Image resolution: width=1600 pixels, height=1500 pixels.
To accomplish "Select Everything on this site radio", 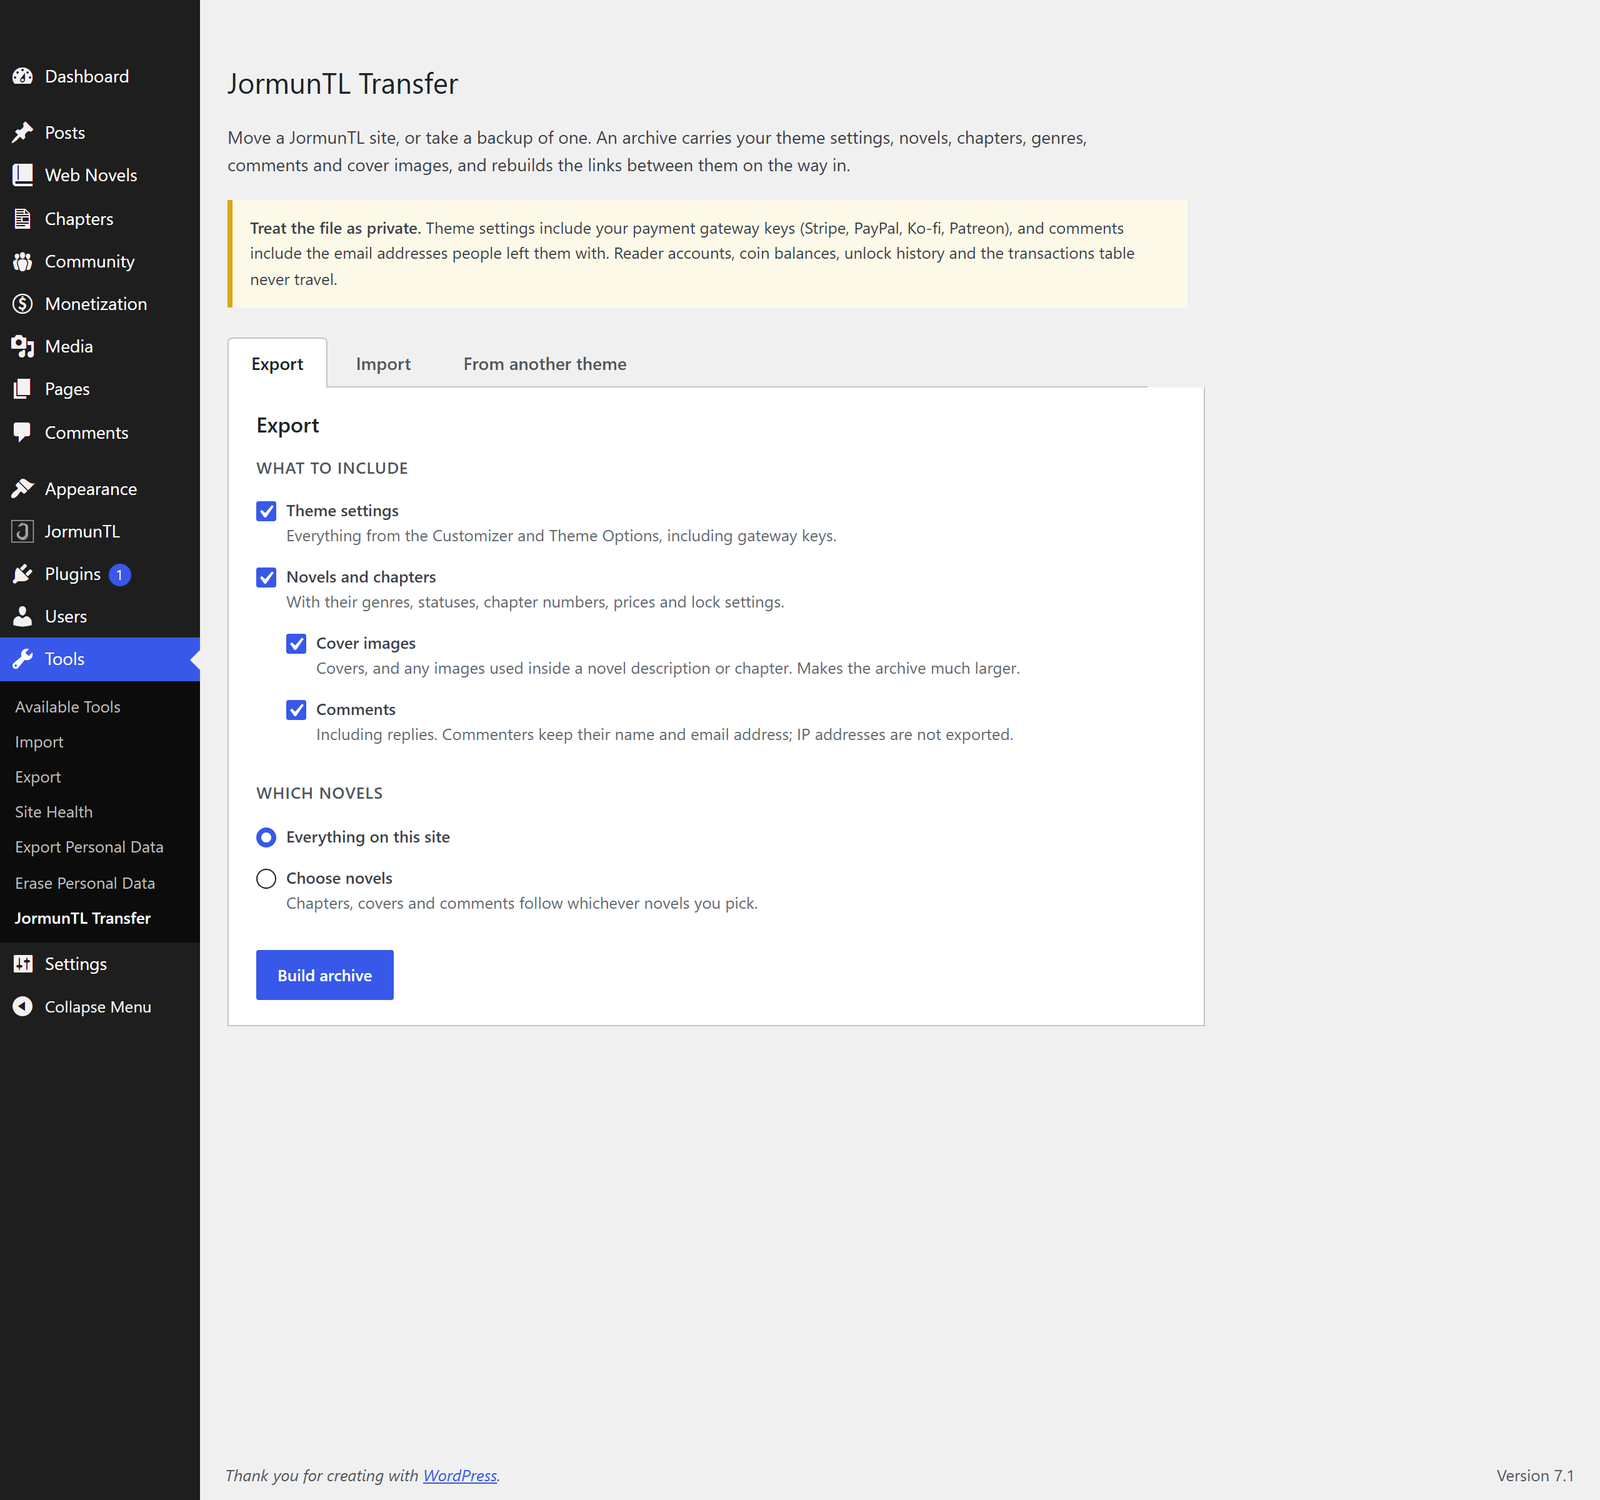I will [x=266, y=837].
